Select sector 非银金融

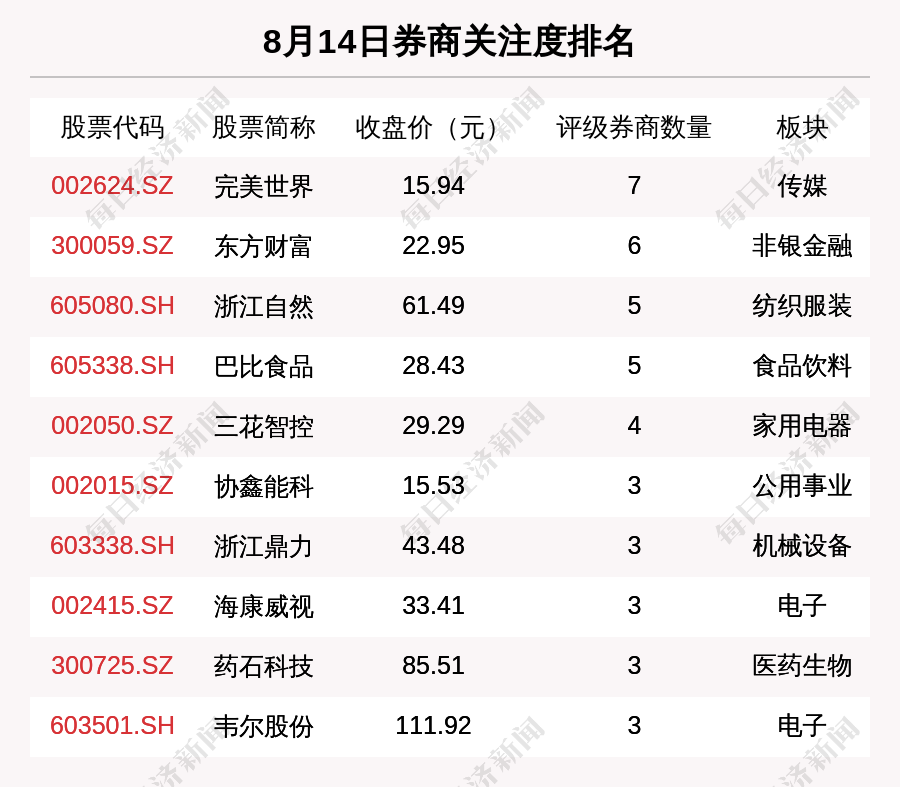pos(802,246)
